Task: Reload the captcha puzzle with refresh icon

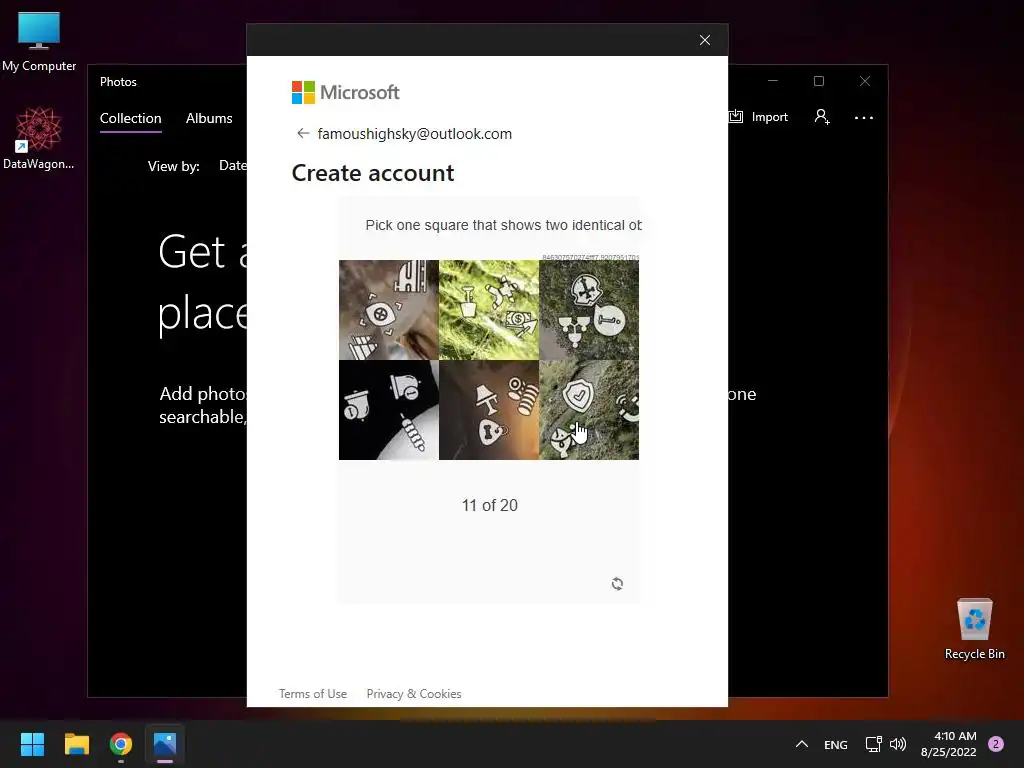Action: tap(617, 583)
